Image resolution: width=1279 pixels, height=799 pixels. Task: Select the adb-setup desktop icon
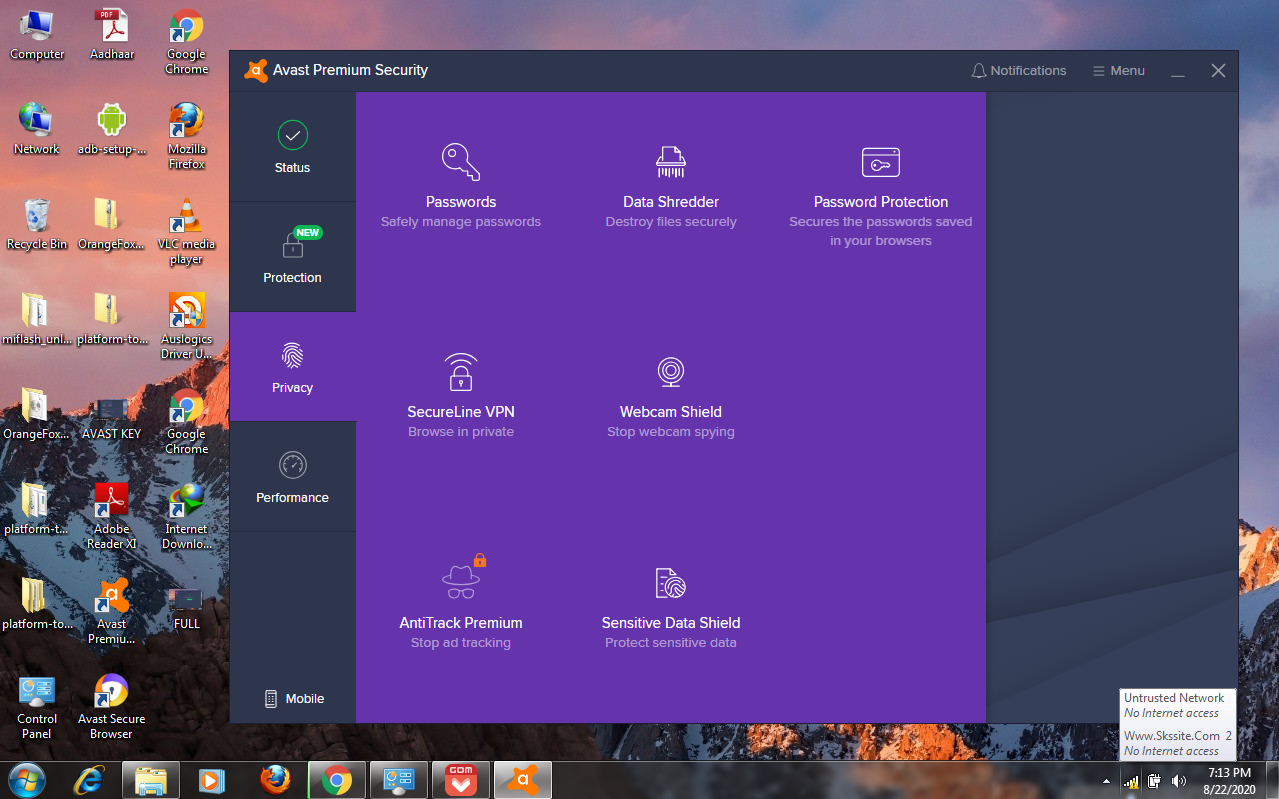click(x=112, y=129)
